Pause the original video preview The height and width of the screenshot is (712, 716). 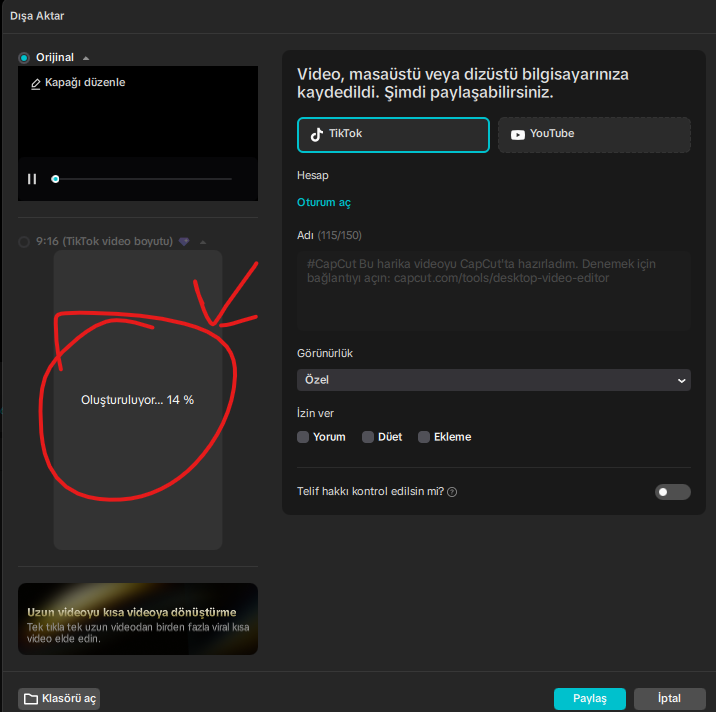click(x=32, y=179)
